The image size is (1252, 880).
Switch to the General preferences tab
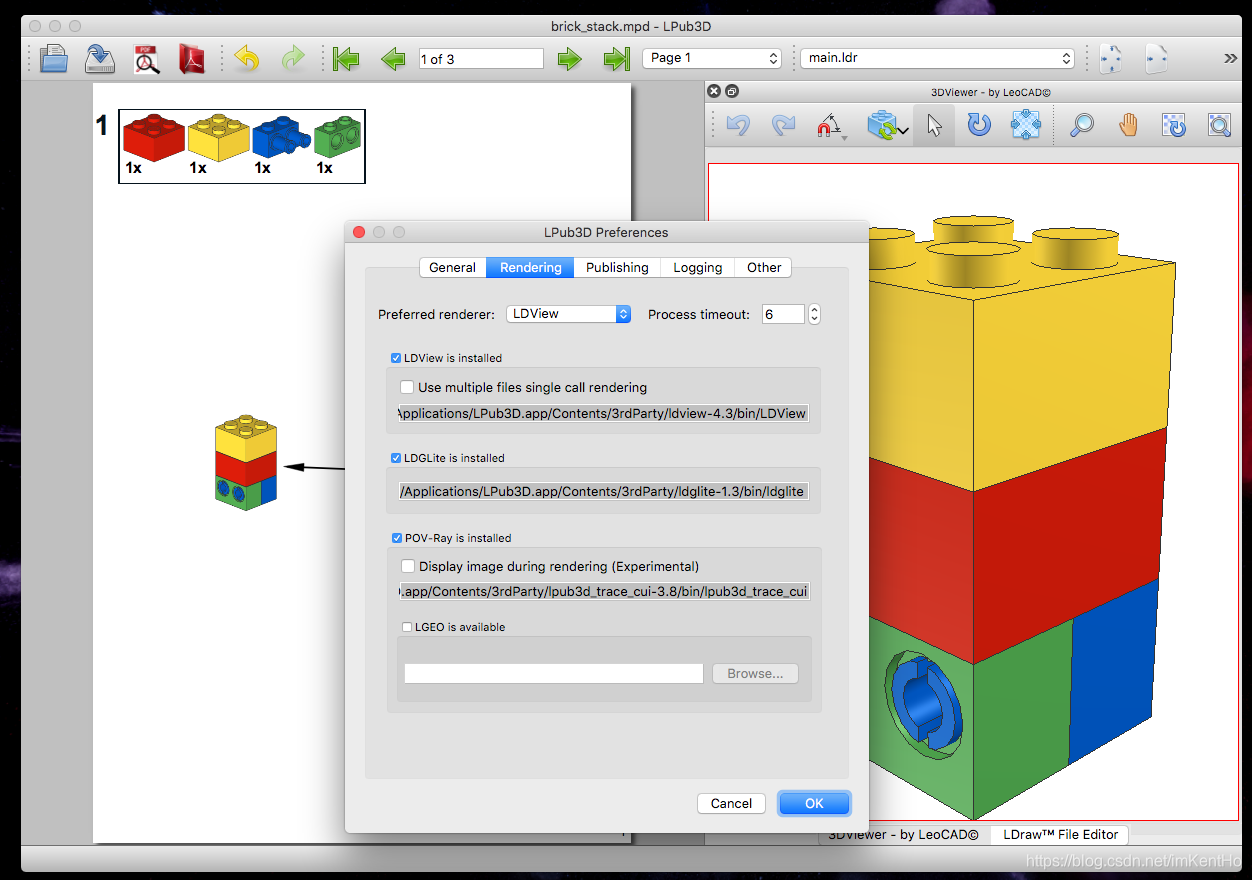[x=452, y=267]
